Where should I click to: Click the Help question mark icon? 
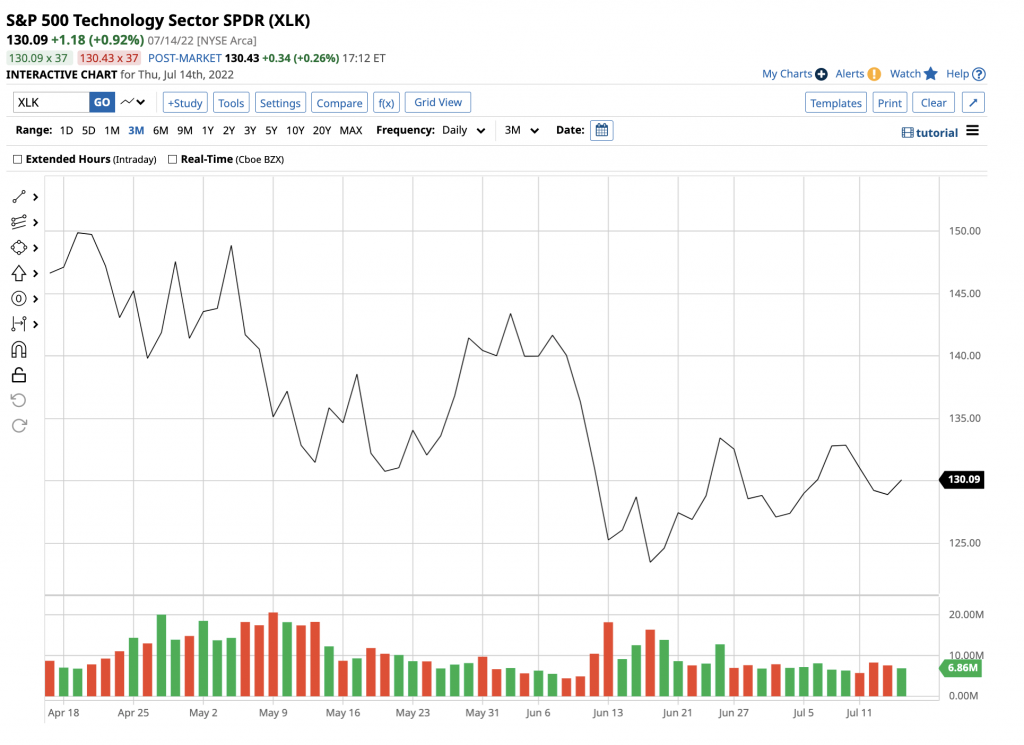(978, 74)
